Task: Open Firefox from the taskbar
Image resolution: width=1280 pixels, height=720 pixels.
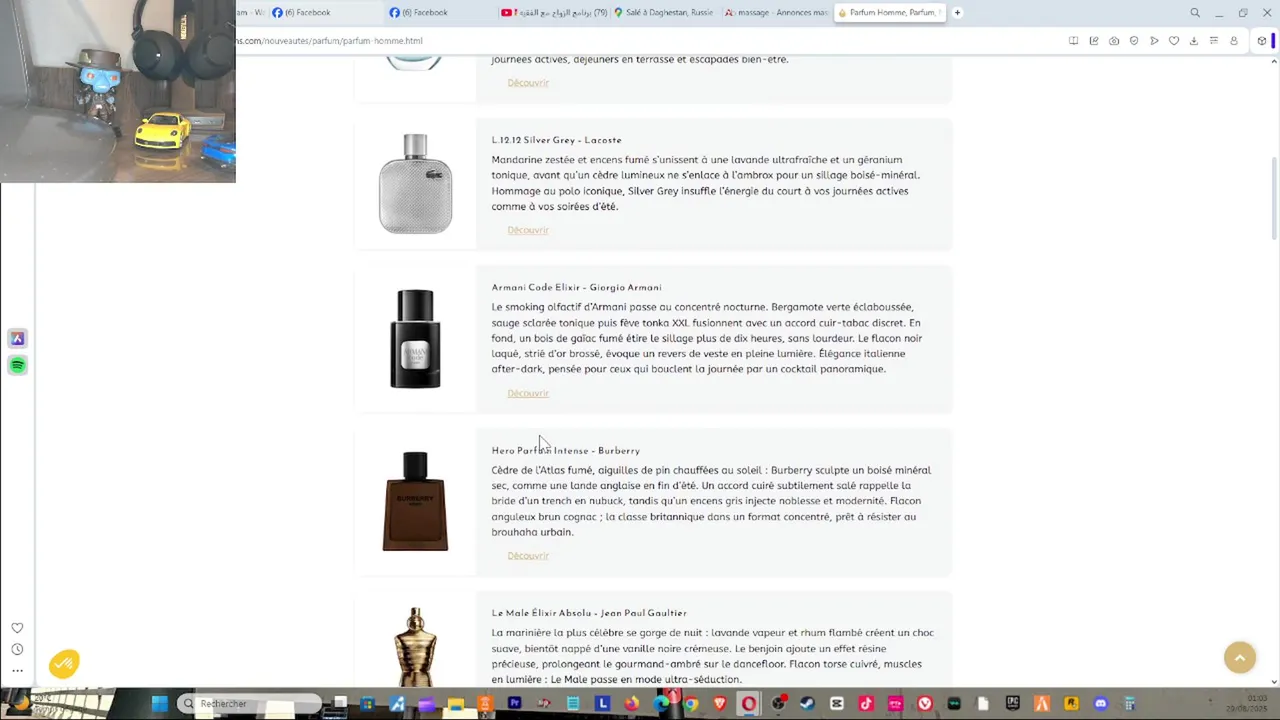Action: 632,704
